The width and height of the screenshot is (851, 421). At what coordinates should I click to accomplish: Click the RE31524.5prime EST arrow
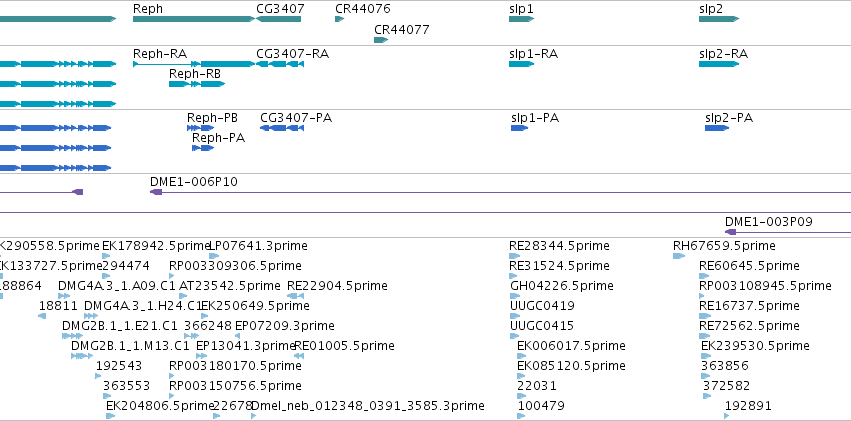pos(514,276)
